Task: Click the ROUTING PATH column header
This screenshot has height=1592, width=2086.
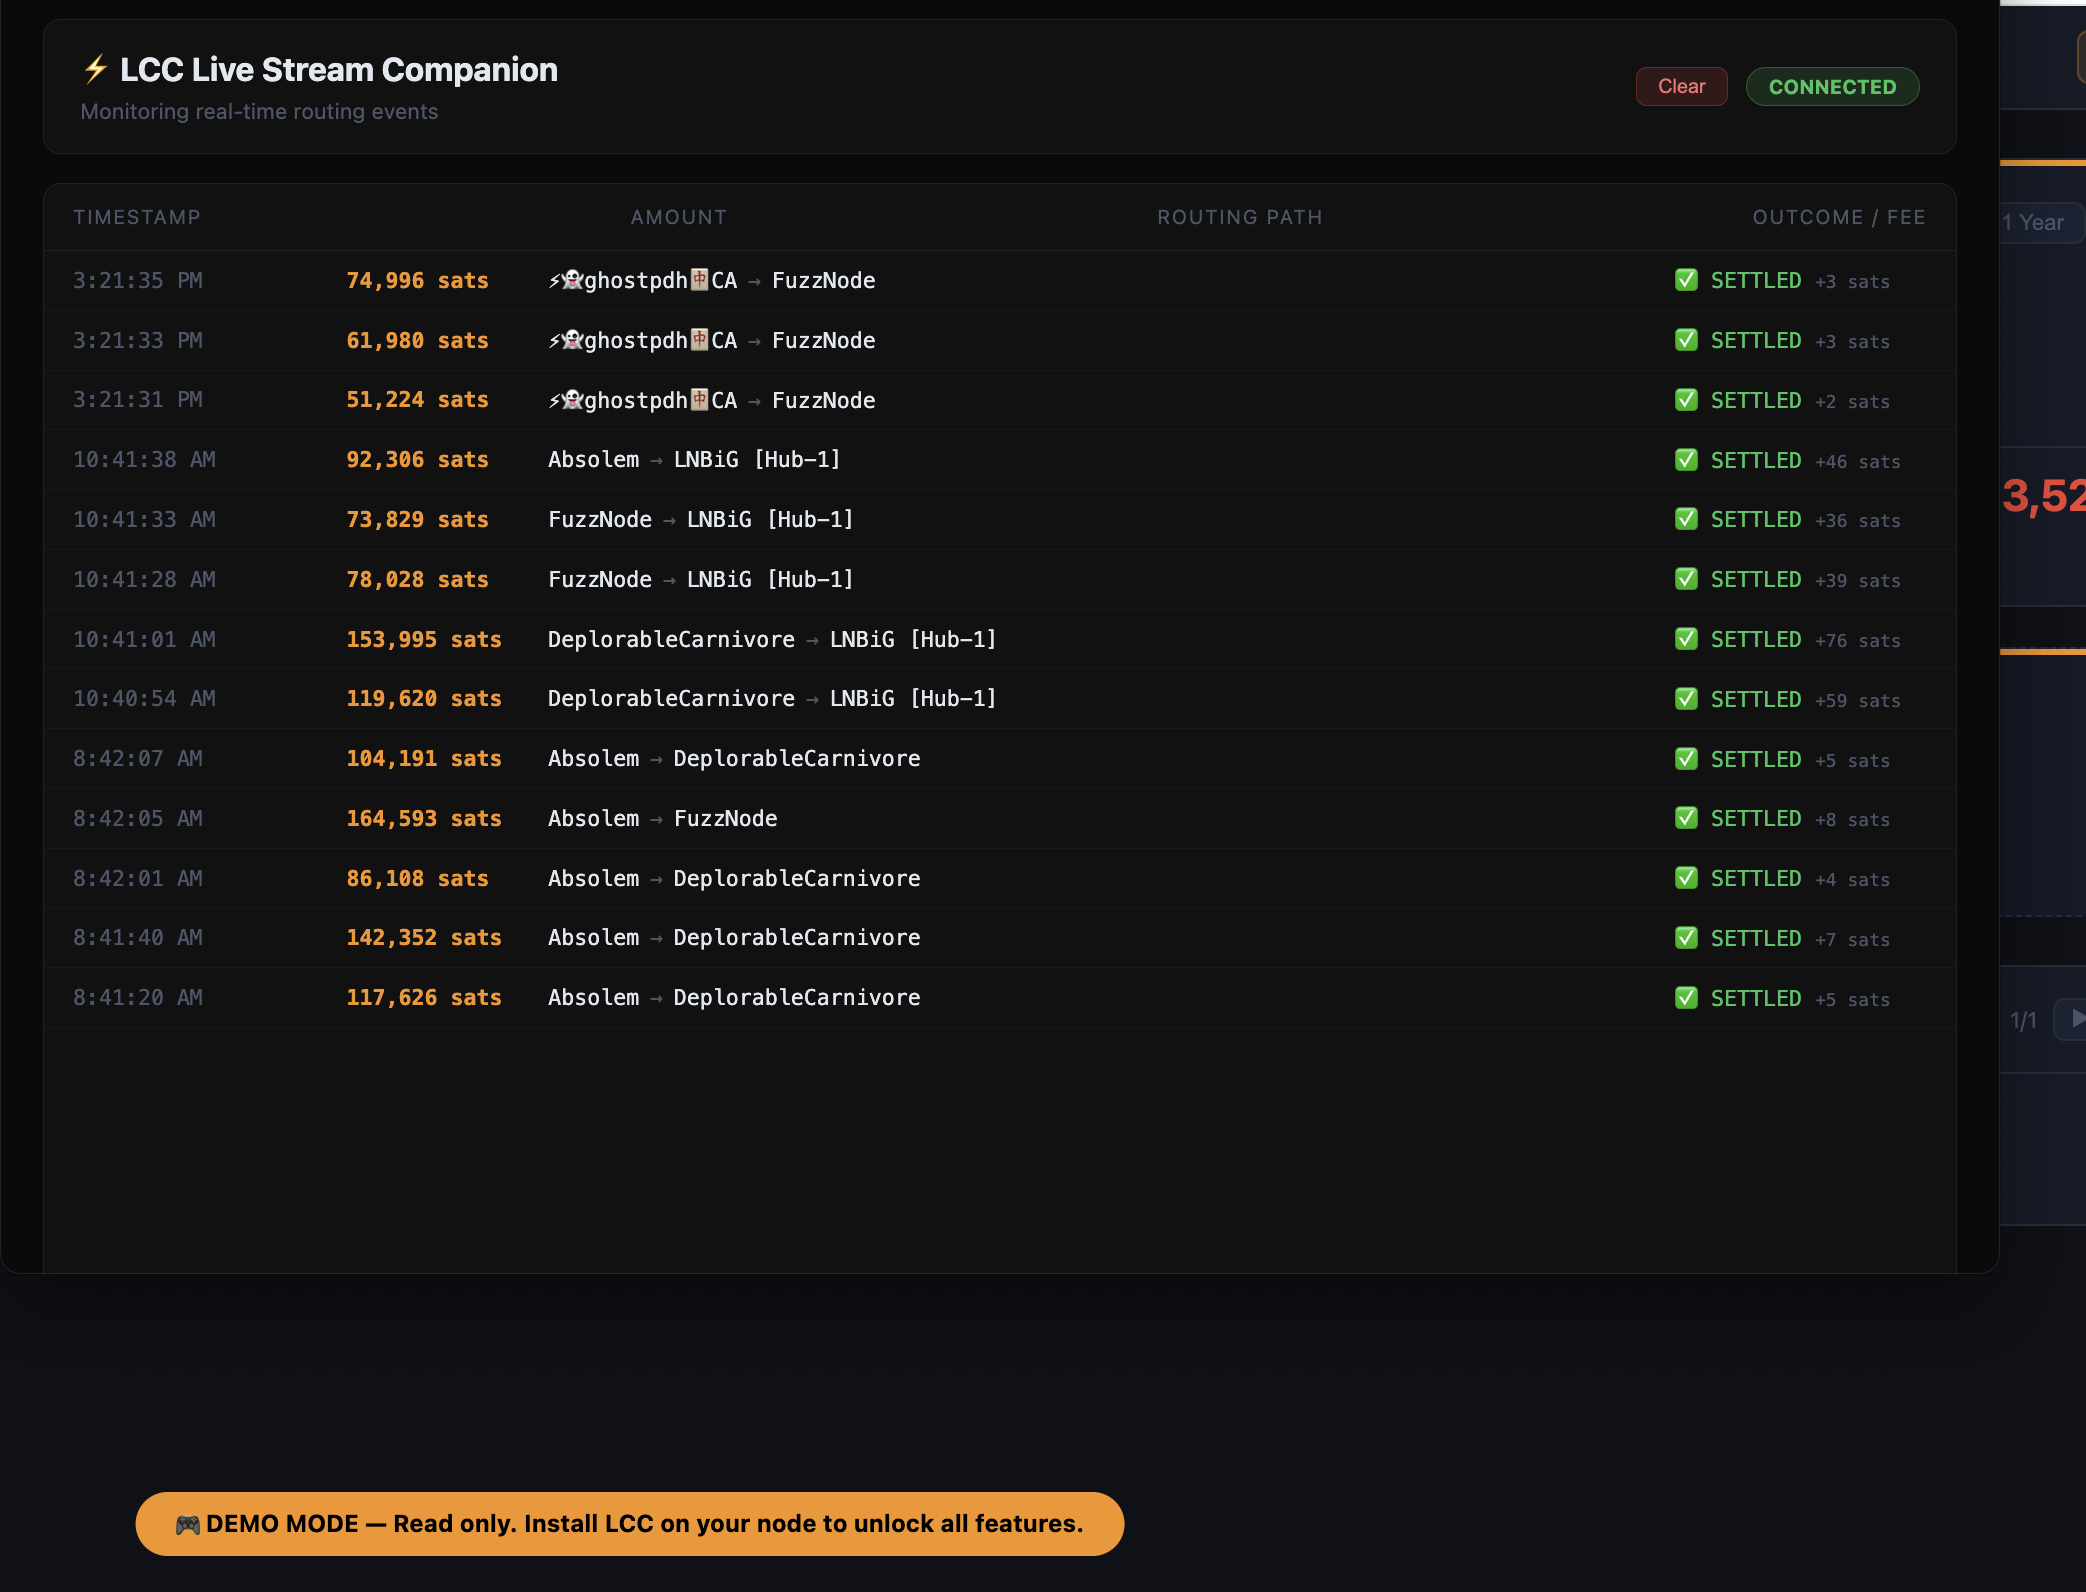Action: click(1240, 217)
